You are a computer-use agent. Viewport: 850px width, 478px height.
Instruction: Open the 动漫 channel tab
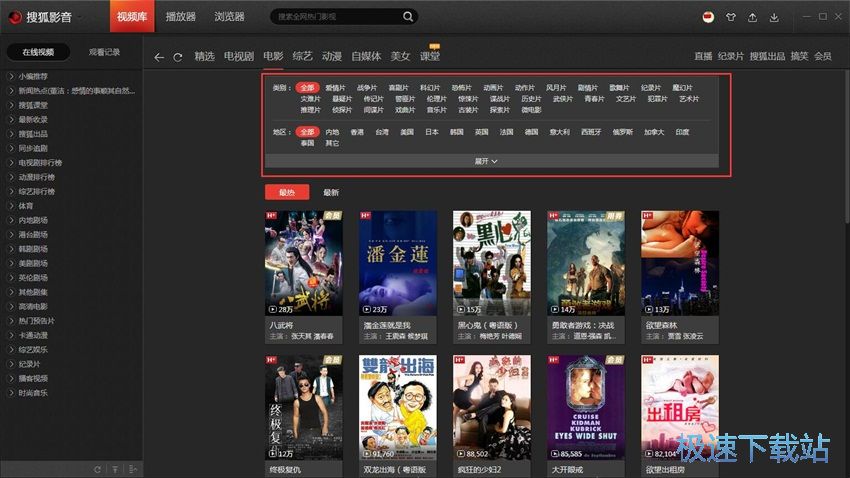[332, 56]
